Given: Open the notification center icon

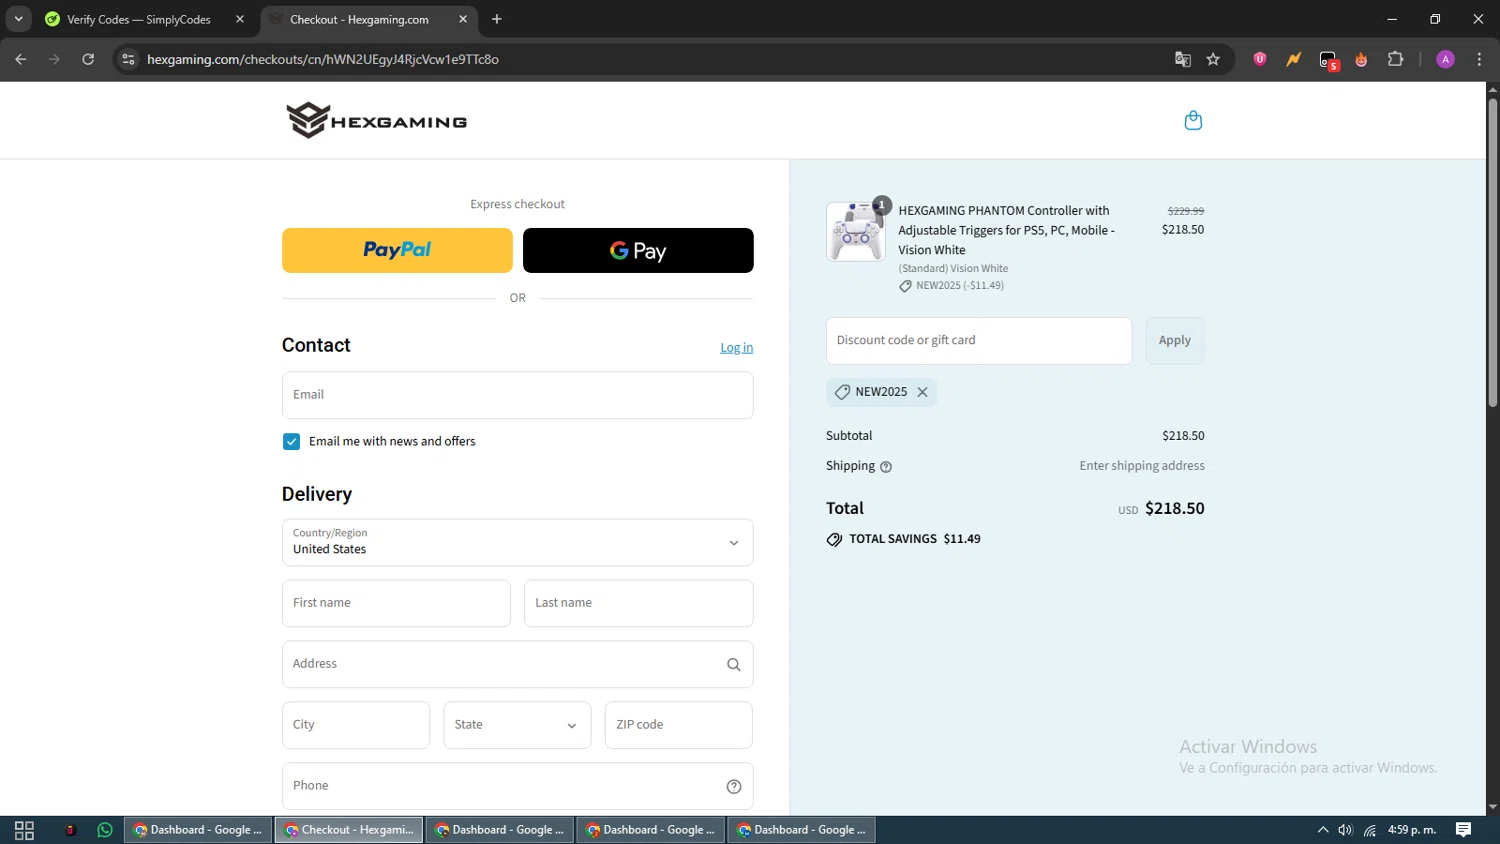Looking at the screenshot, I should (1463, 830).
